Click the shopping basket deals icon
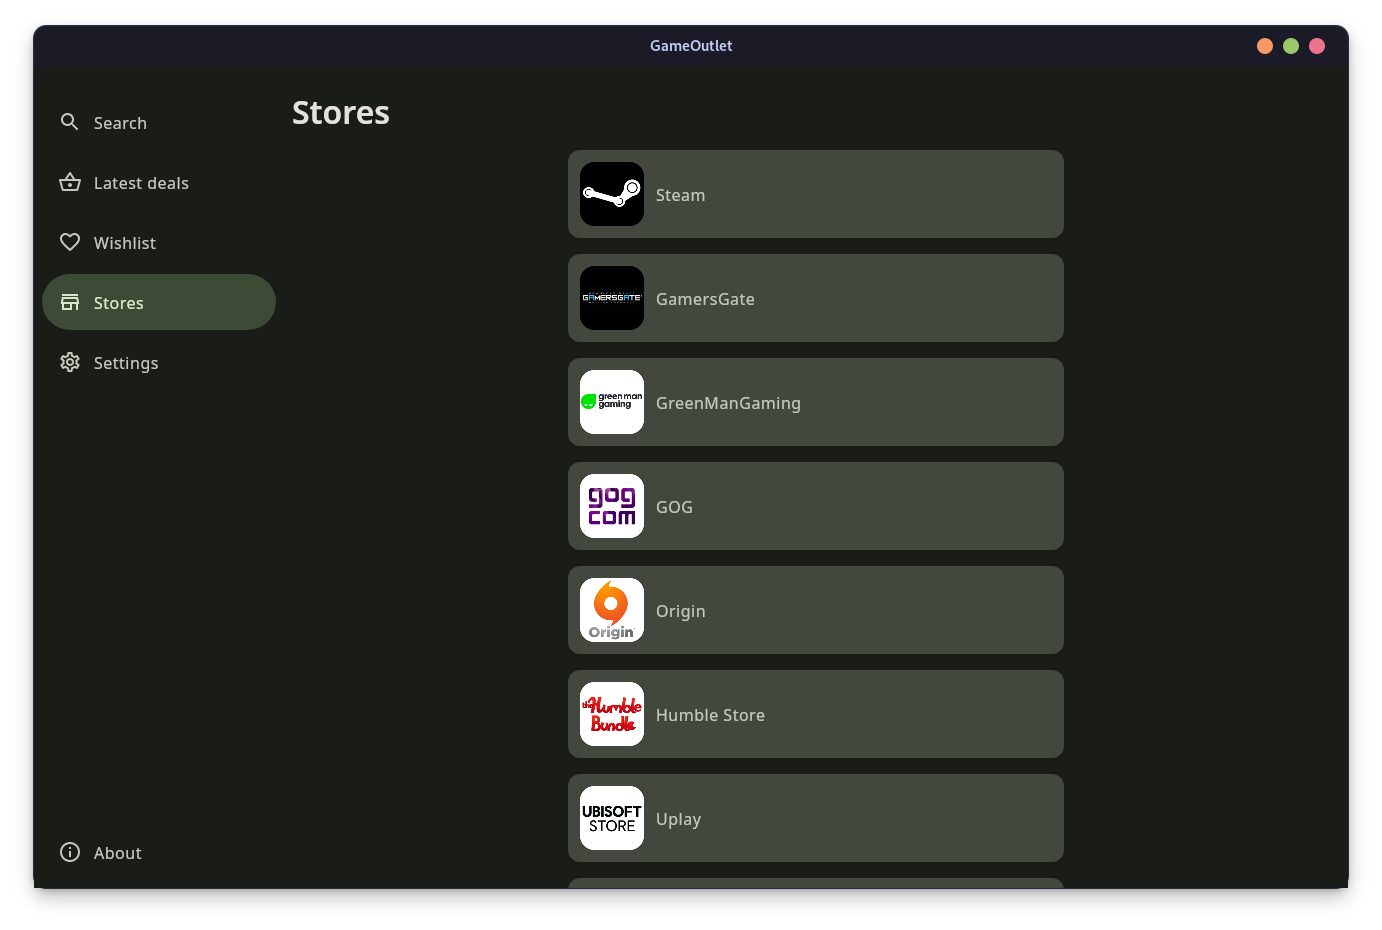Viewport: 1382px width, 930px height. [69, 182]
